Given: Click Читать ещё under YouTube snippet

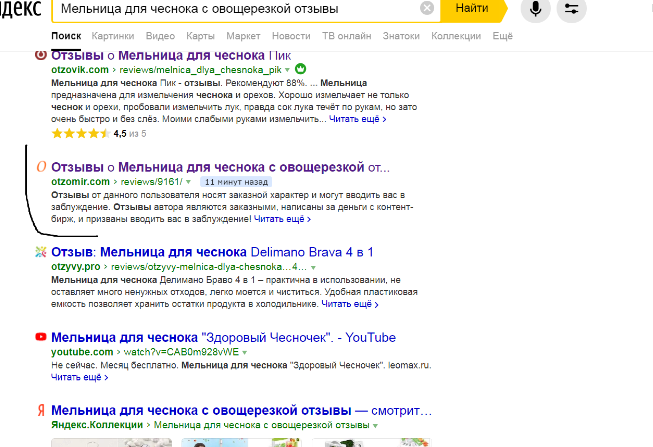Looking at the screenshot, I should pyautogui.click(x=80, y=377).
